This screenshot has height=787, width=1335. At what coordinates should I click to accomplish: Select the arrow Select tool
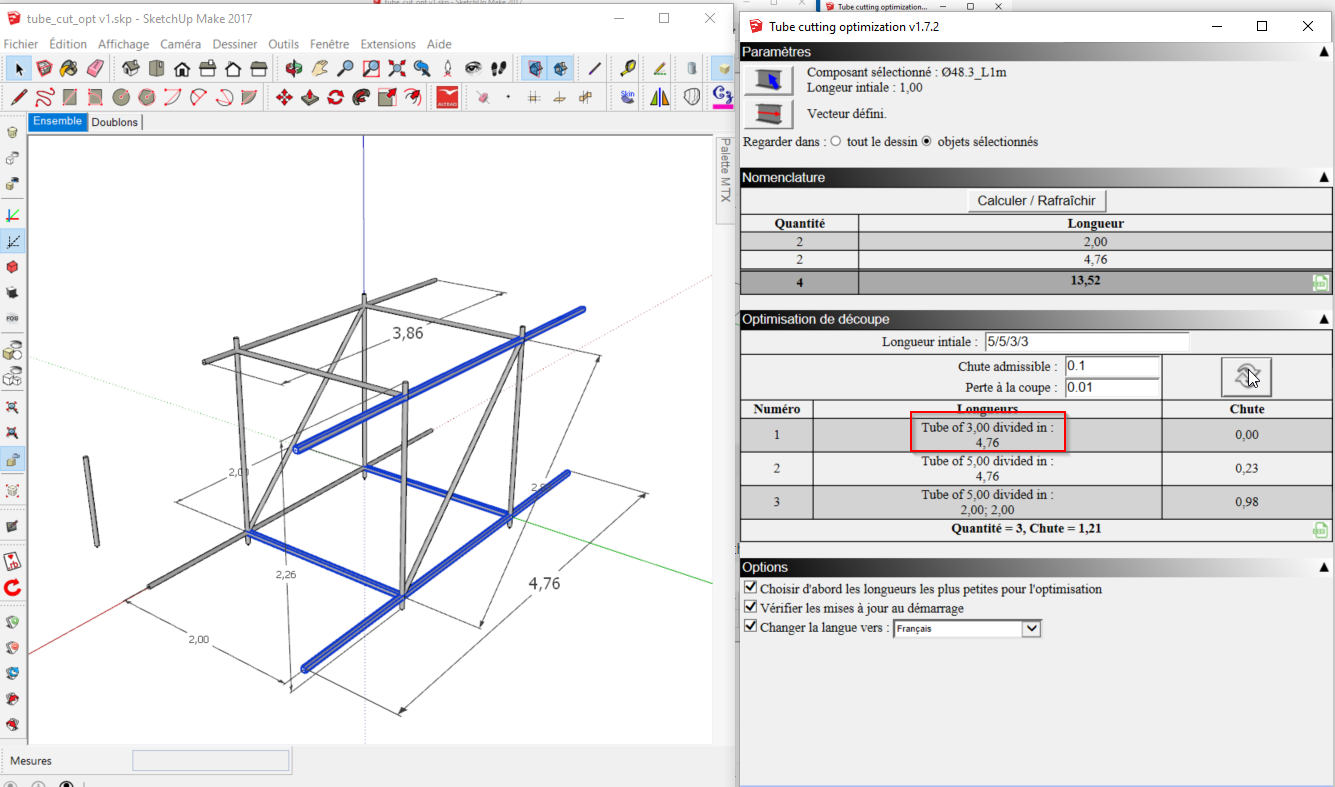point(18,68)
